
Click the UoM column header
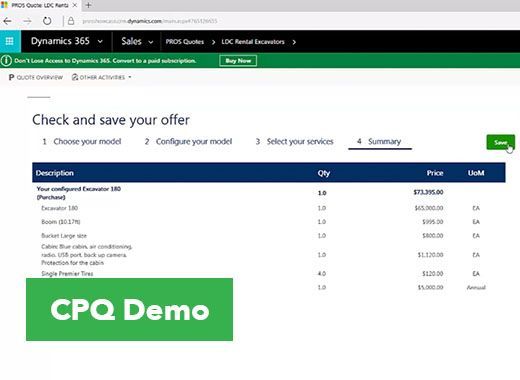coord(476,173)
